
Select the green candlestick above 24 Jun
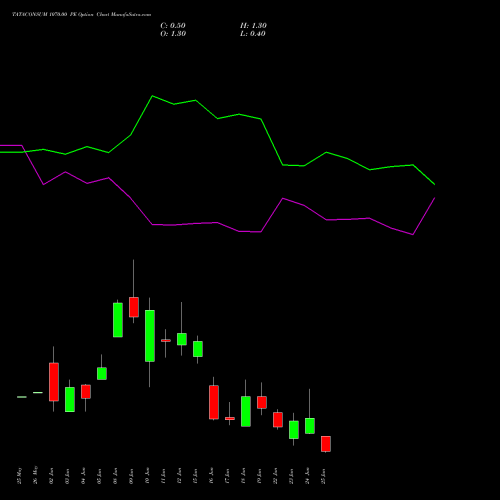click(310, 426)
